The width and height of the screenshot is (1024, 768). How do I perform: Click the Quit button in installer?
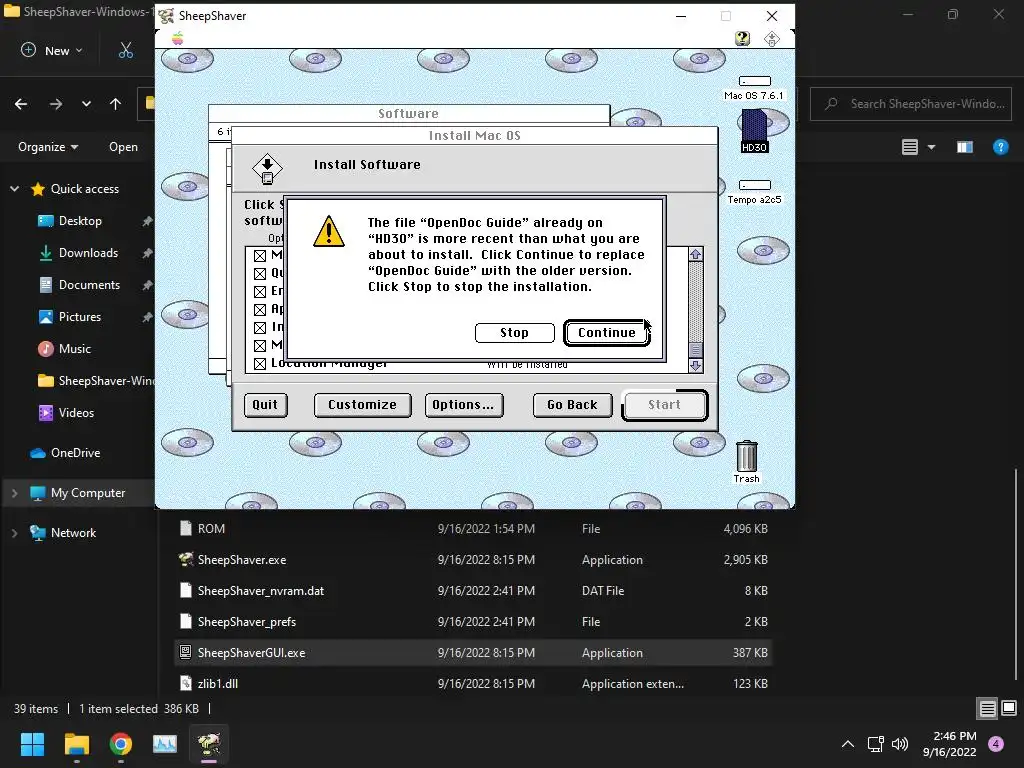point(265,405)
